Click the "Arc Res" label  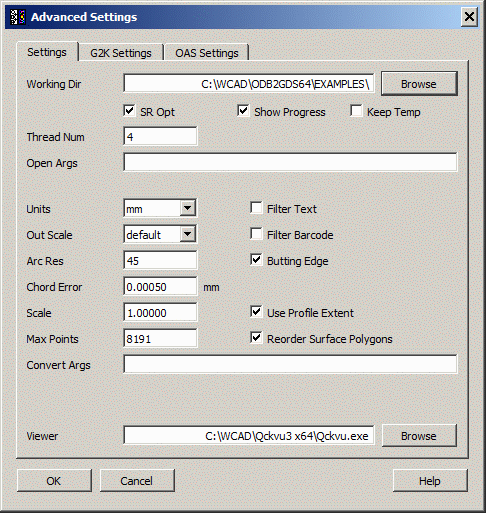point(45,261)
